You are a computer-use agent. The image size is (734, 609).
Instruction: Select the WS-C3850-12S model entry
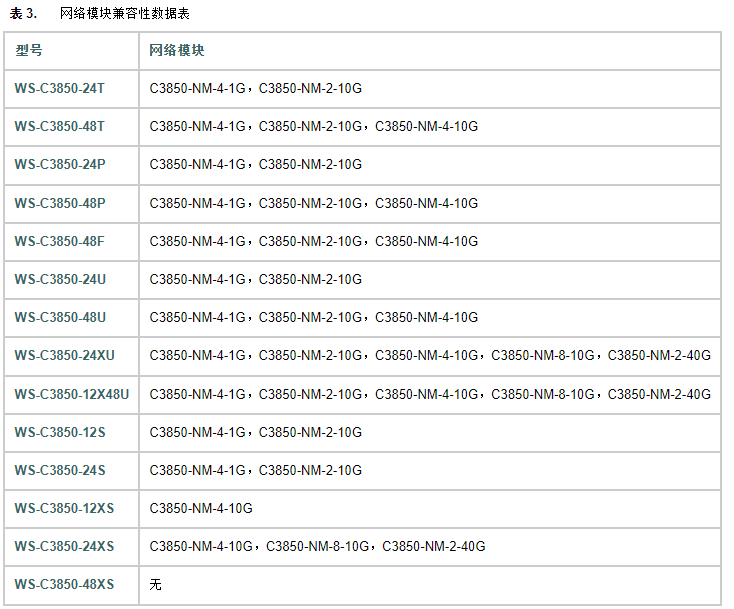point(60,432)
